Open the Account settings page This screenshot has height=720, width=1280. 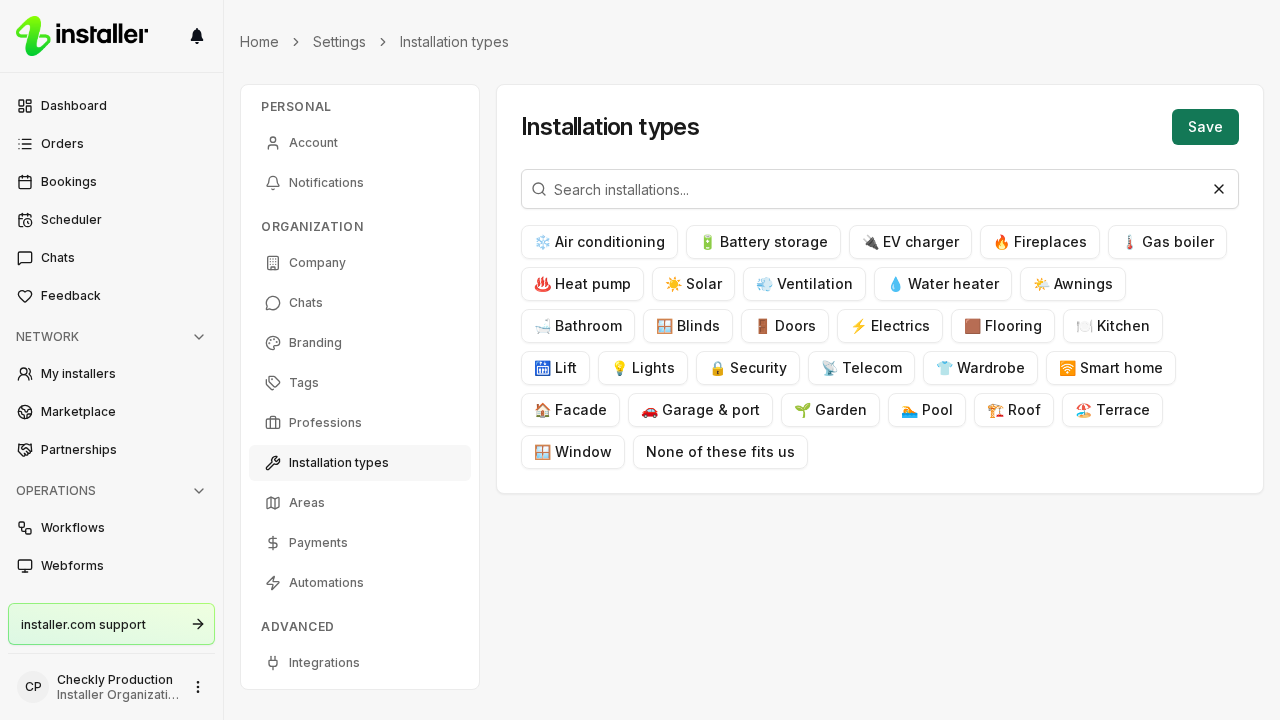tap(360, 143)
